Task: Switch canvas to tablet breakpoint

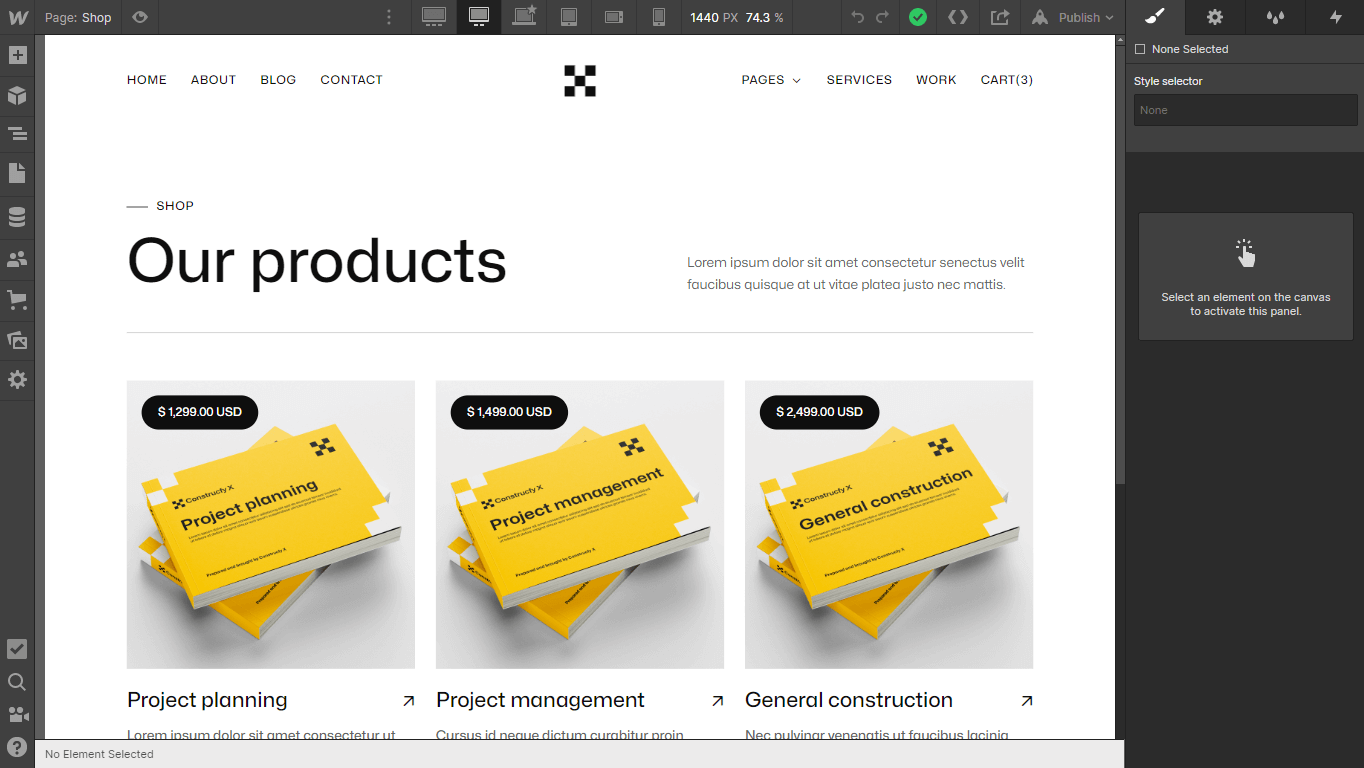Action: point(569,17)
